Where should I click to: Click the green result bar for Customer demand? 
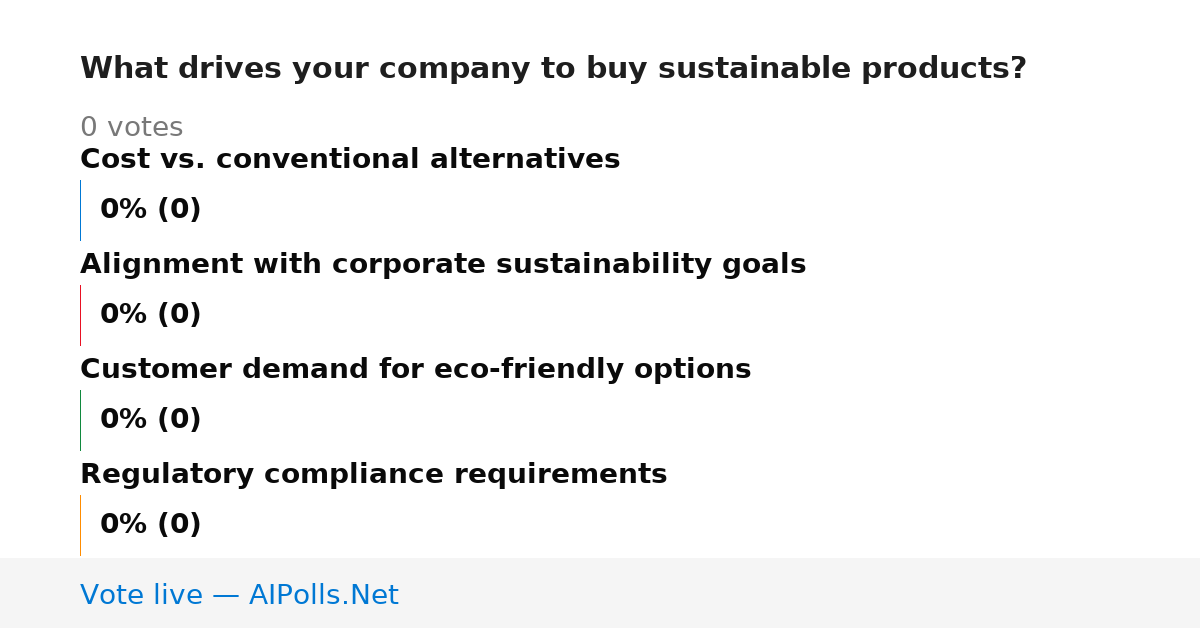click(x=80, y=420)
